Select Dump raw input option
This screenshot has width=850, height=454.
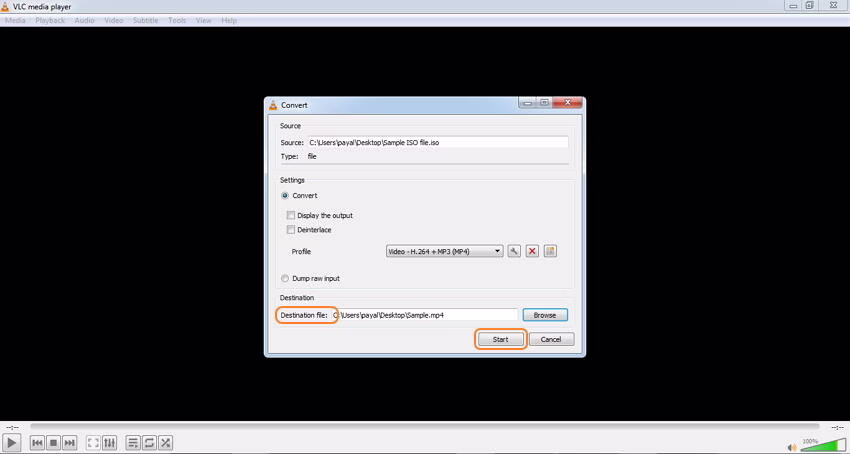point(285,278)
